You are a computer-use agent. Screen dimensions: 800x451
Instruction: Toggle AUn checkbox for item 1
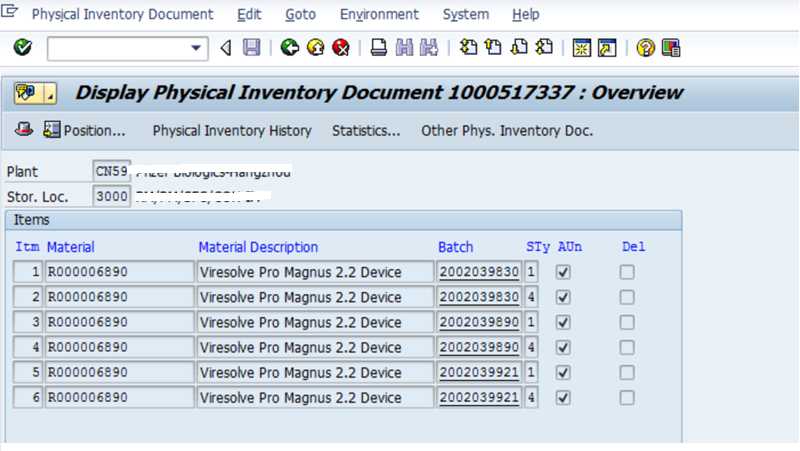[x=563, y=272]
